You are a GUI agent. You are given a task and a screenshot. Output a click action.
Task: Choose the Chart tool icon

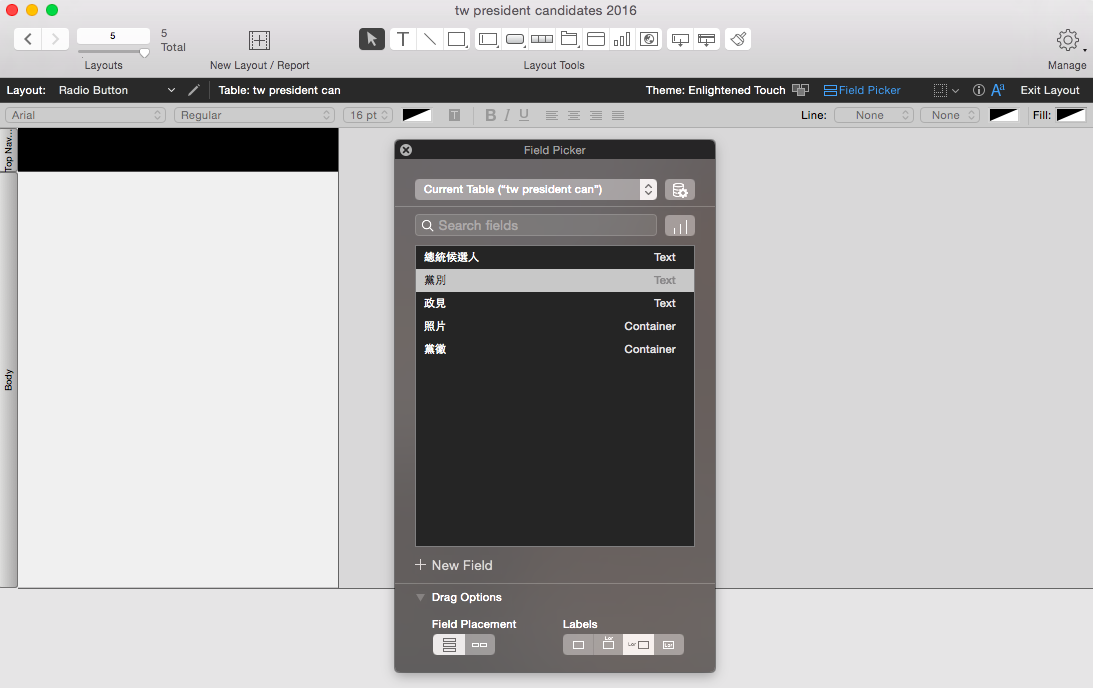point(622,39)
